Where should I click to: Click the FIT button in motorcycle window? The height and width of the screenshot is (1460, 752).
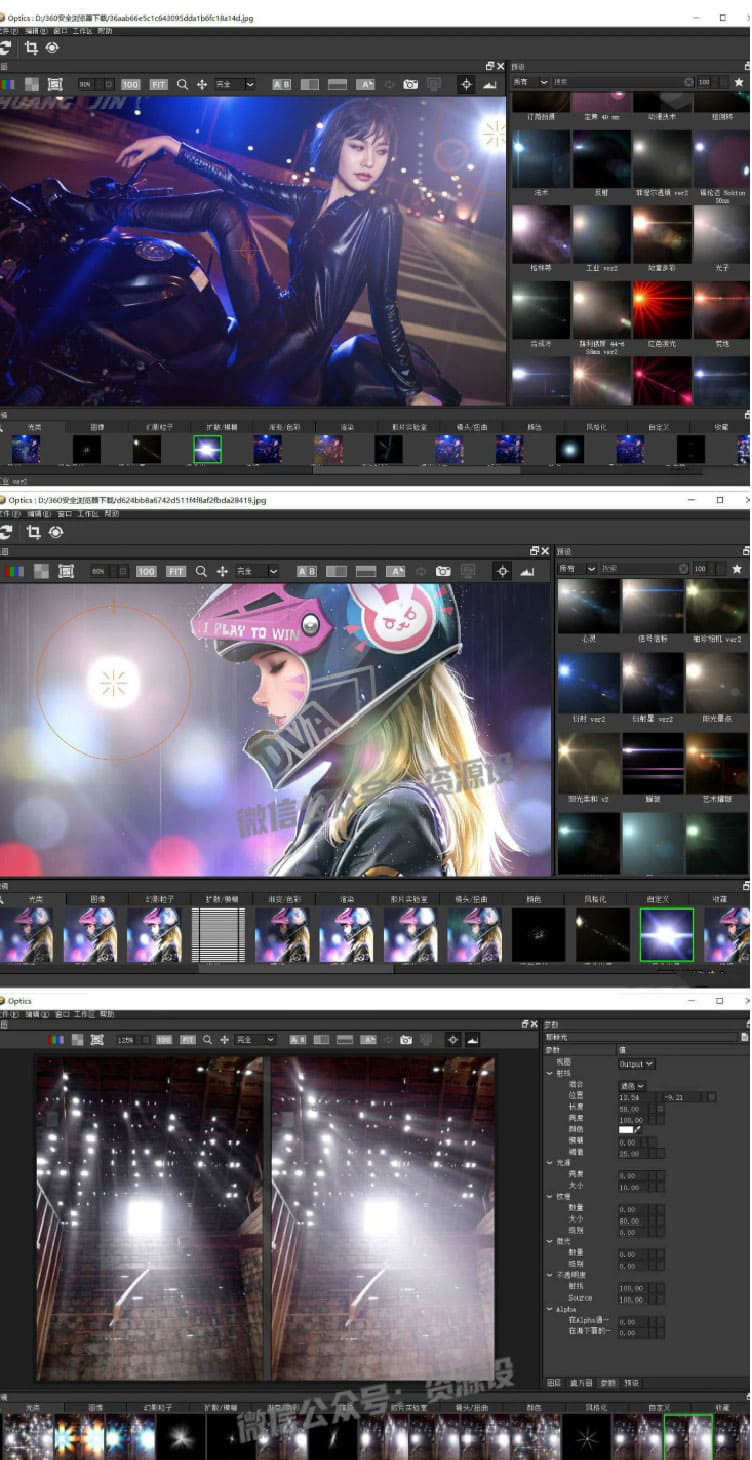click(158, 85)
